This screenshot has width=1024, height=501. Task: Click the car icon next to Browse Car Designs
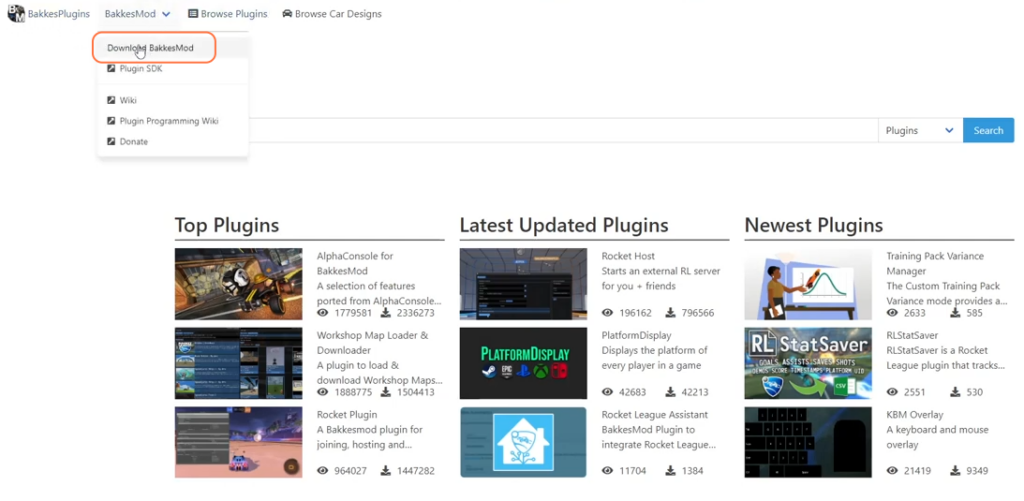pos(287,14)
